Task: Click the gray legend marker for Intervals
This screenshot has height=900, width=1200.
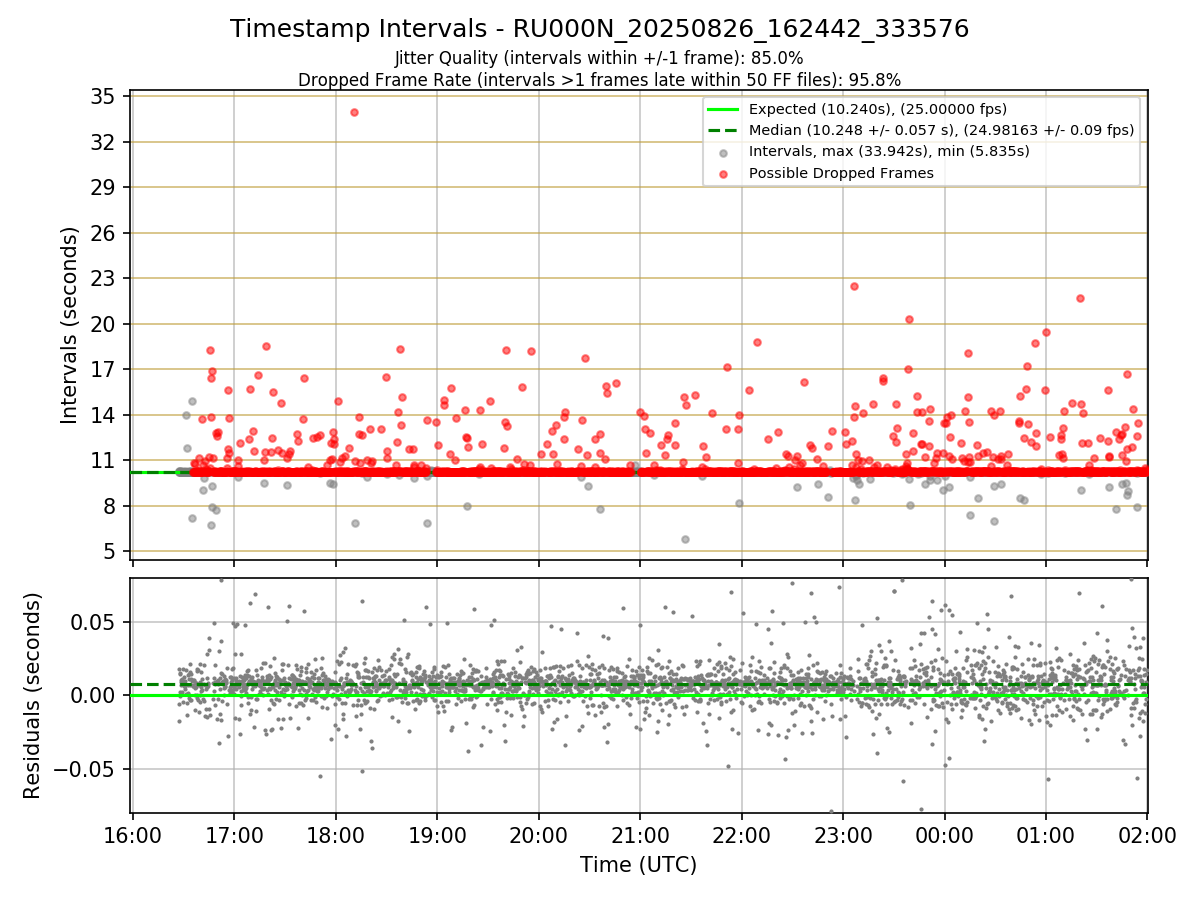Action: (724, 152)
